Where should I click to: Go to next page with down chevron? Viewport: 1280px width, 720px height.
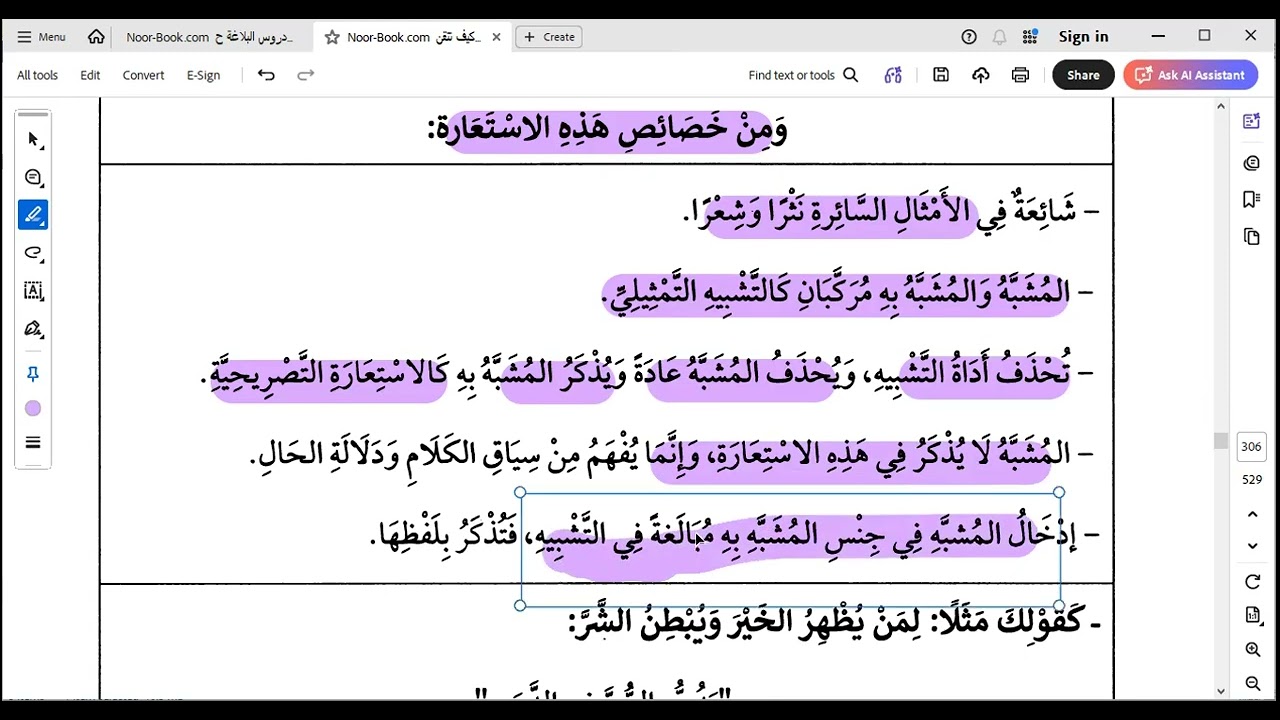coord(1252,546)
